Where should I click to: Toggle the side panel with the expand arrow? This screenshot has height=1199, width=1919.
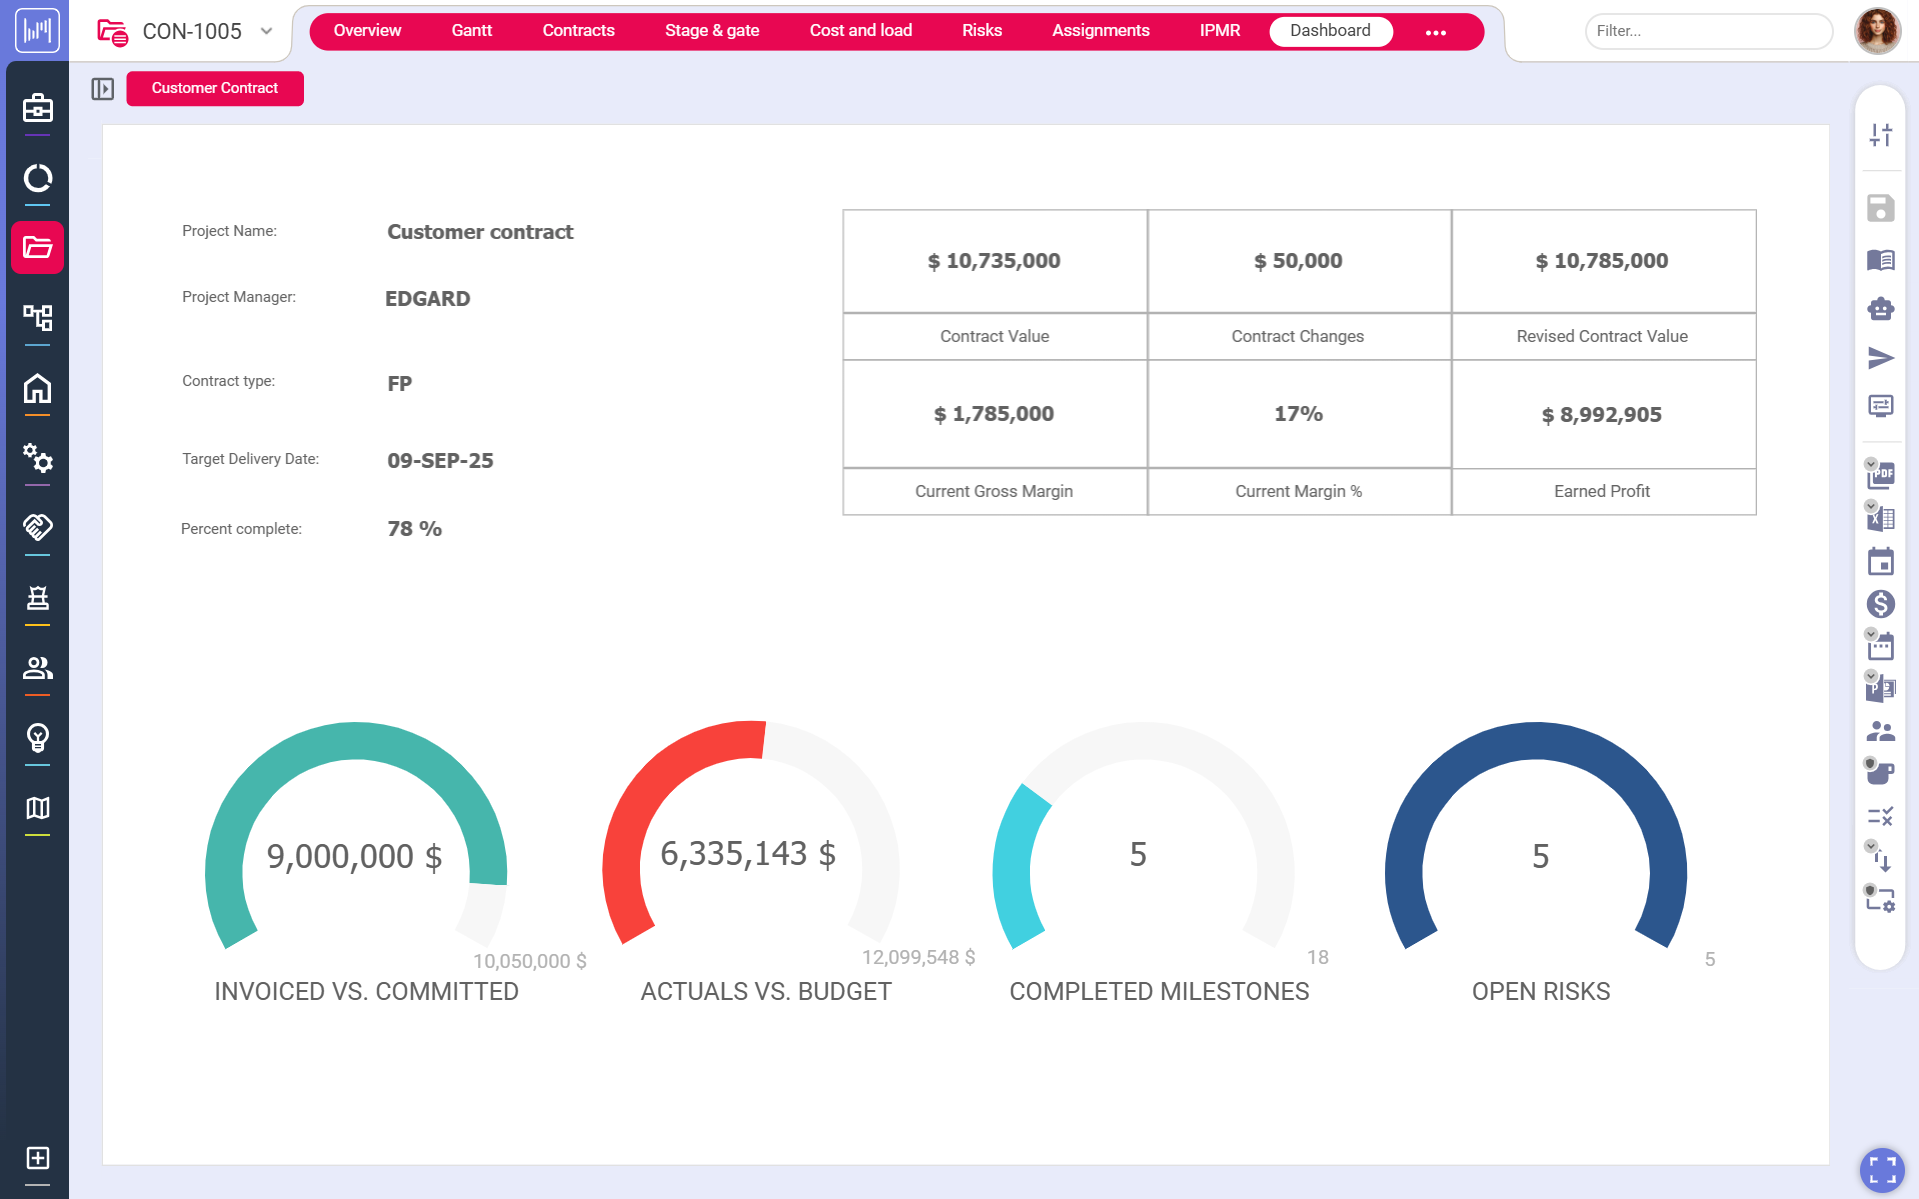(x=103, y=88)
